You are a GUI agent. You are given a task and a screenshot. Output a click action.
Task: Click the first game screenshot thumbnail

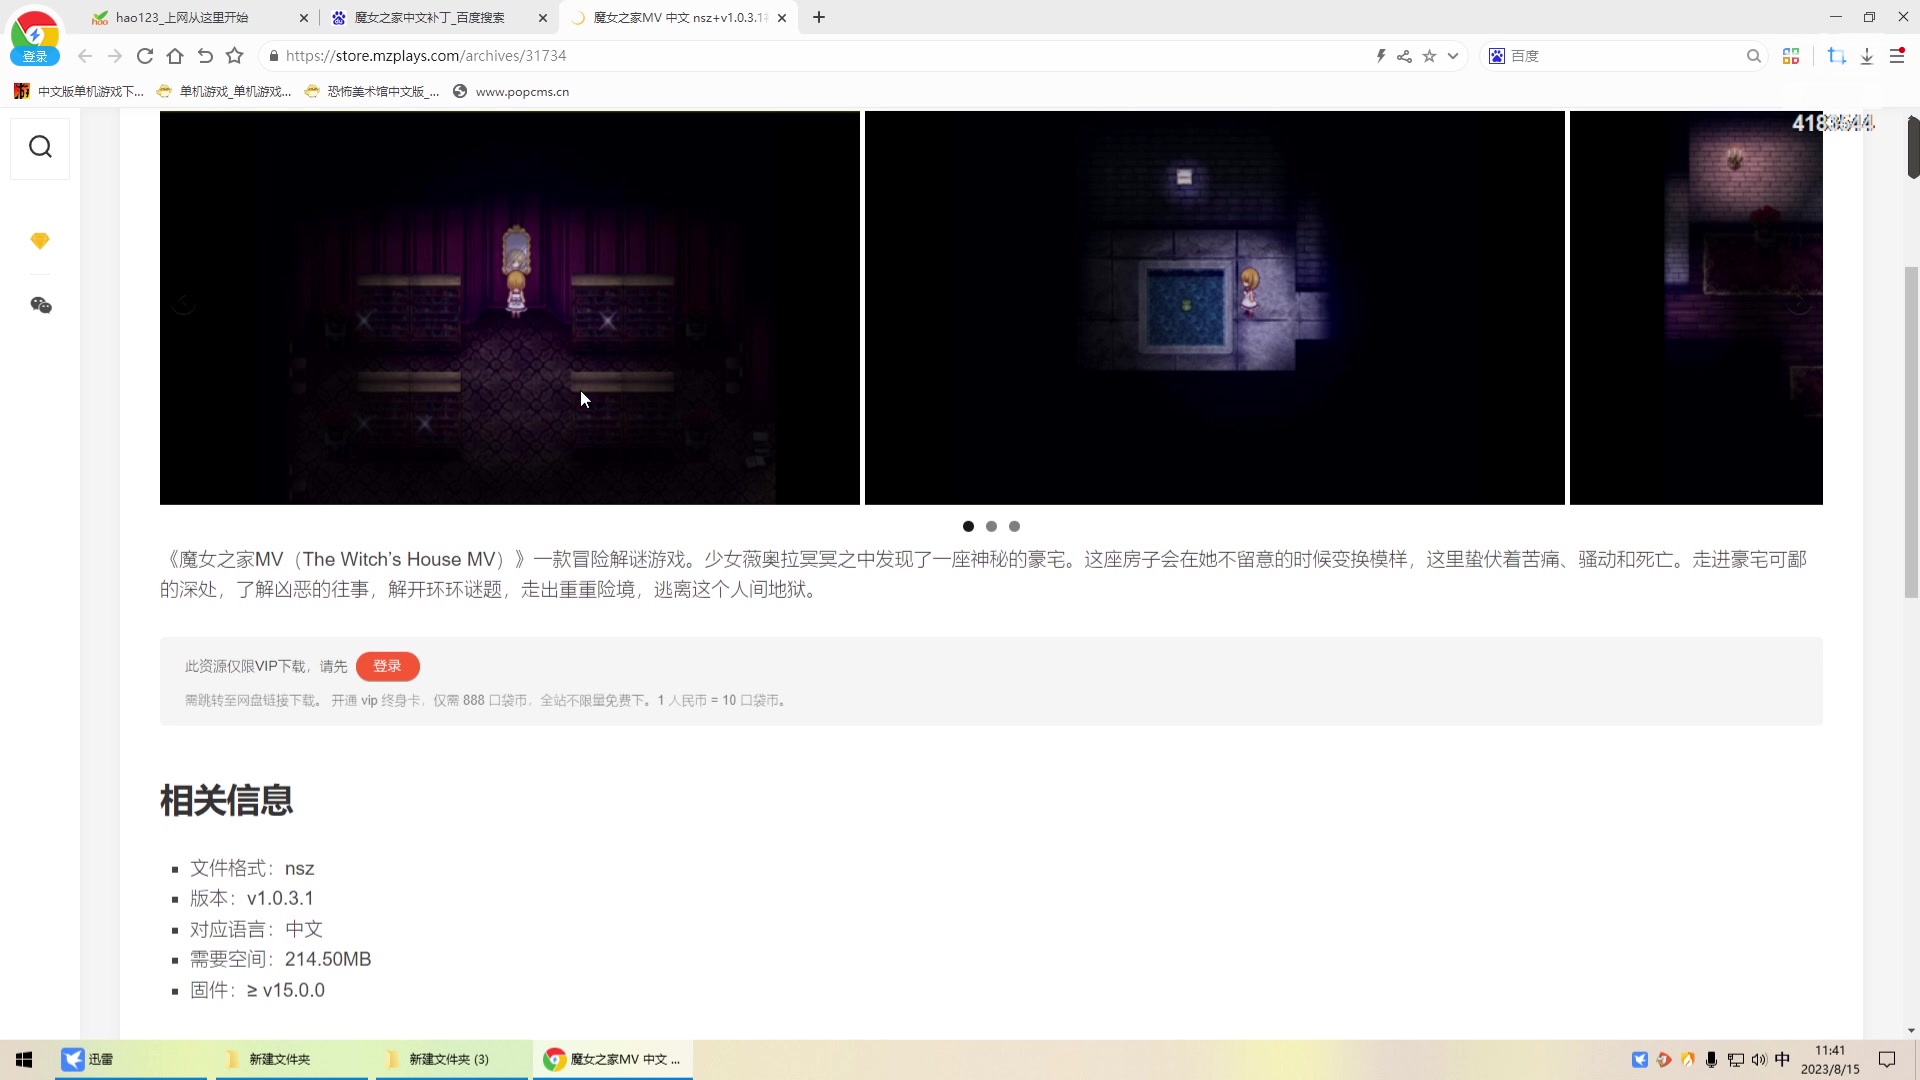tap(510, 308)
